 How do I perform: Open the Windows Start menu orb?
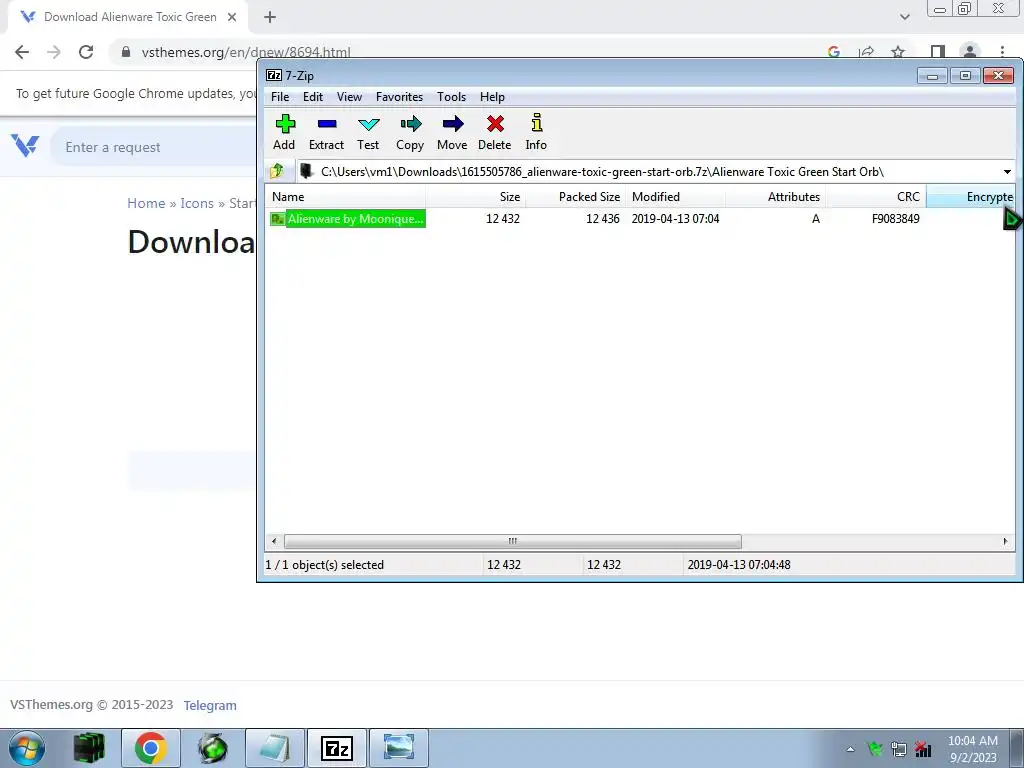pyautogui.click(x=27, y=748)
